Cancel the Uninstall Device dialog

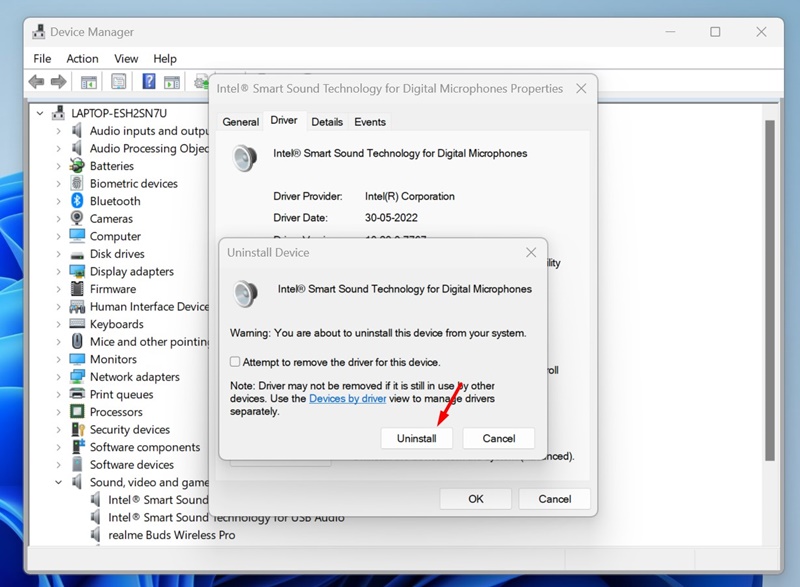[498, 439]
